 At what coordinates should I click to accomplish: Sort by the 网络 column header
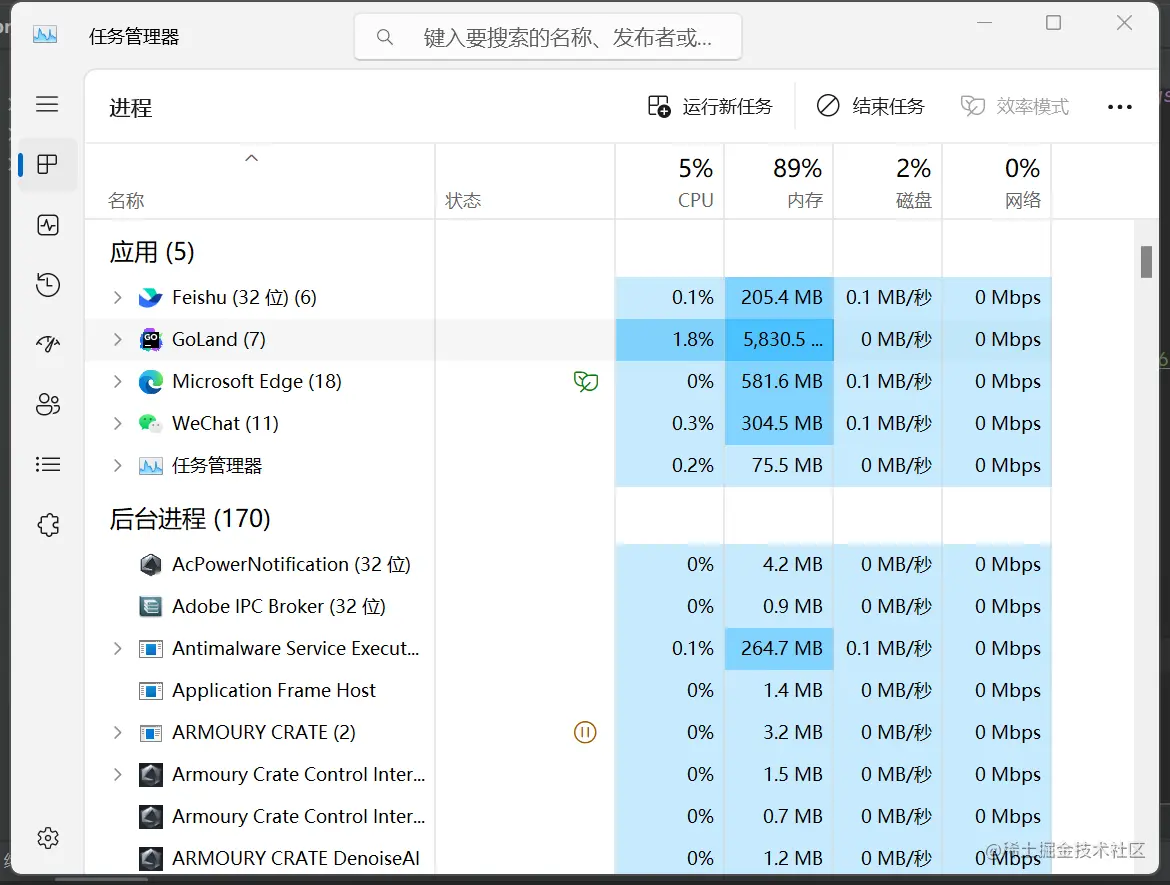[x=996, y=182]
